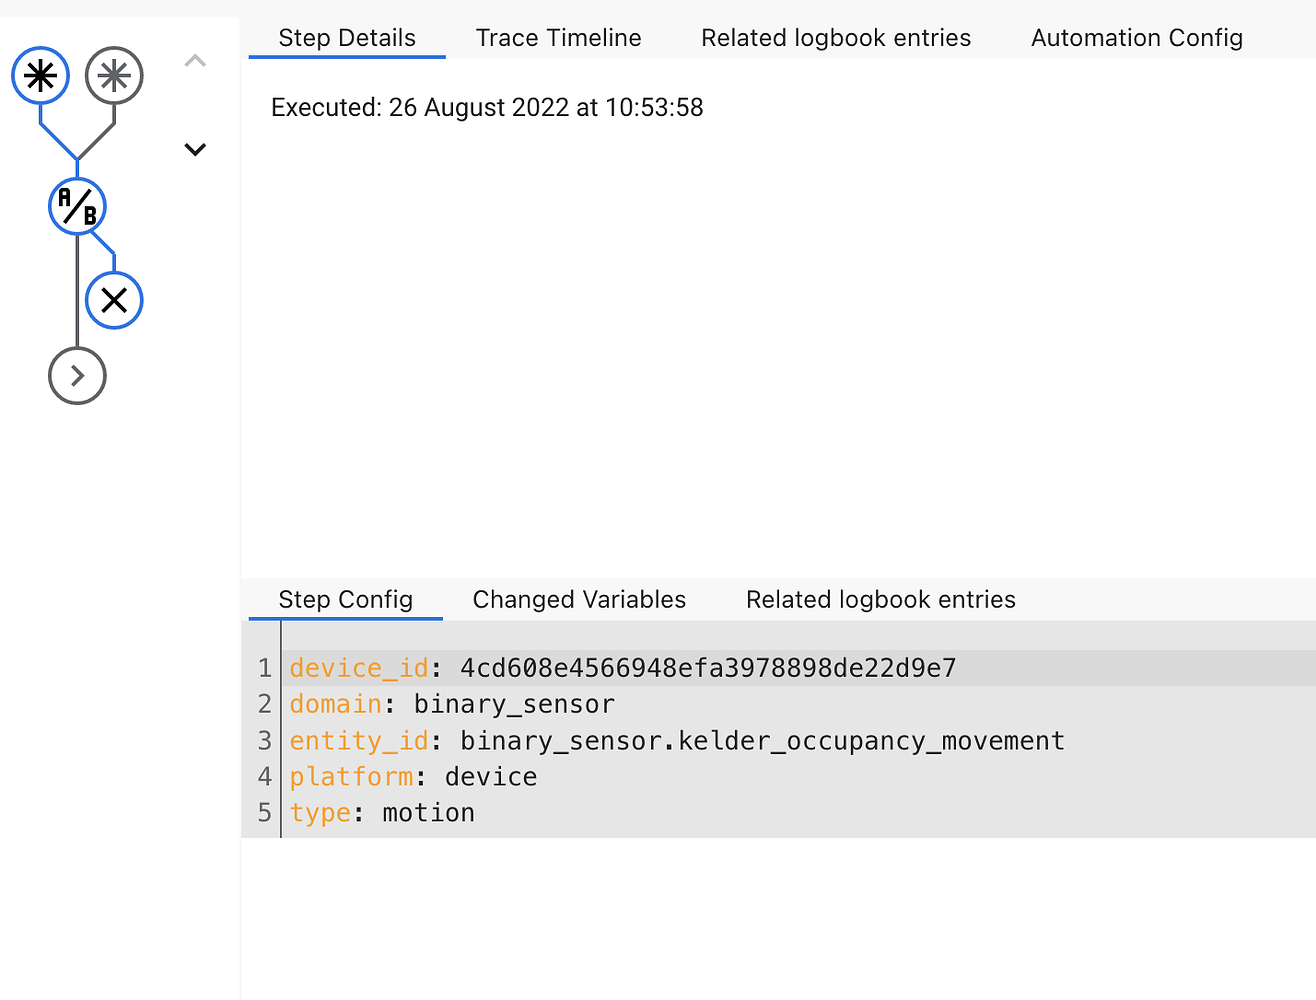Open the A/B condition node
Screen dimensions: 1316x1000
[77, 206]
